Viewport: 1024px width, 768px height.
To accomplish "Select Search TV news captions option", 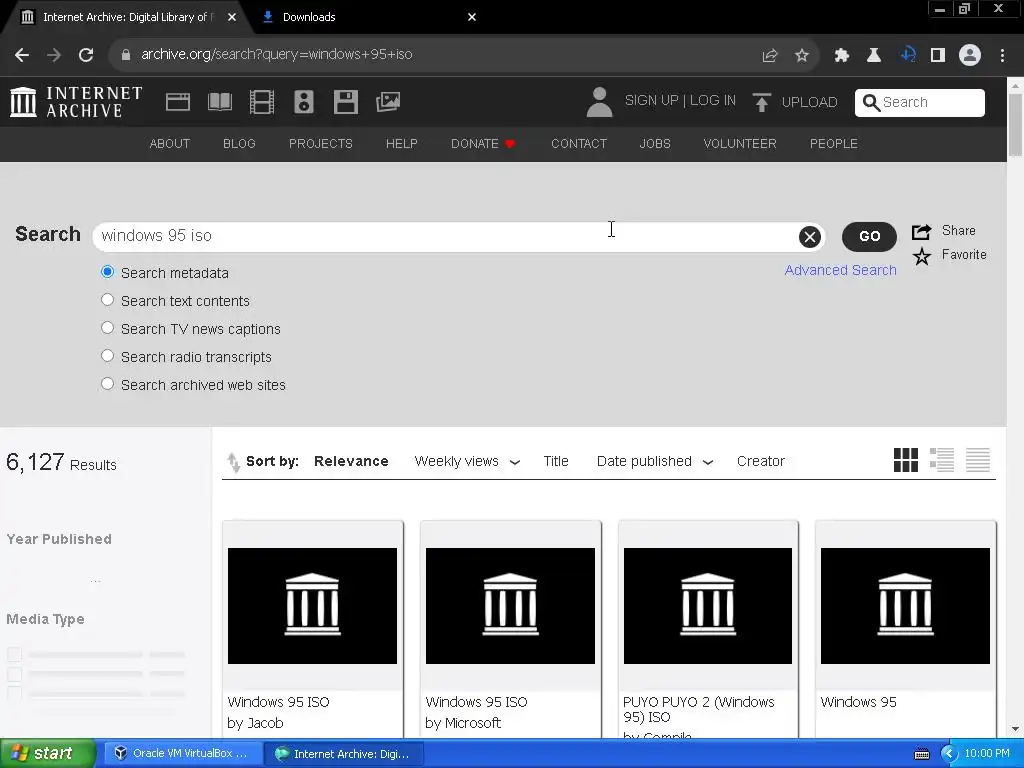I will click(x=108, y=328).
